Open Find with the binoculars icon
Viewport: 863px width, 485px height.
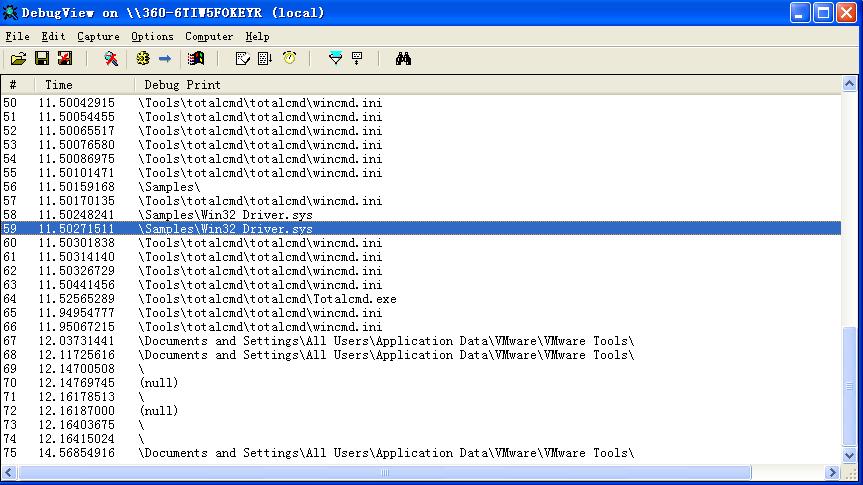[x=403, y=58]
